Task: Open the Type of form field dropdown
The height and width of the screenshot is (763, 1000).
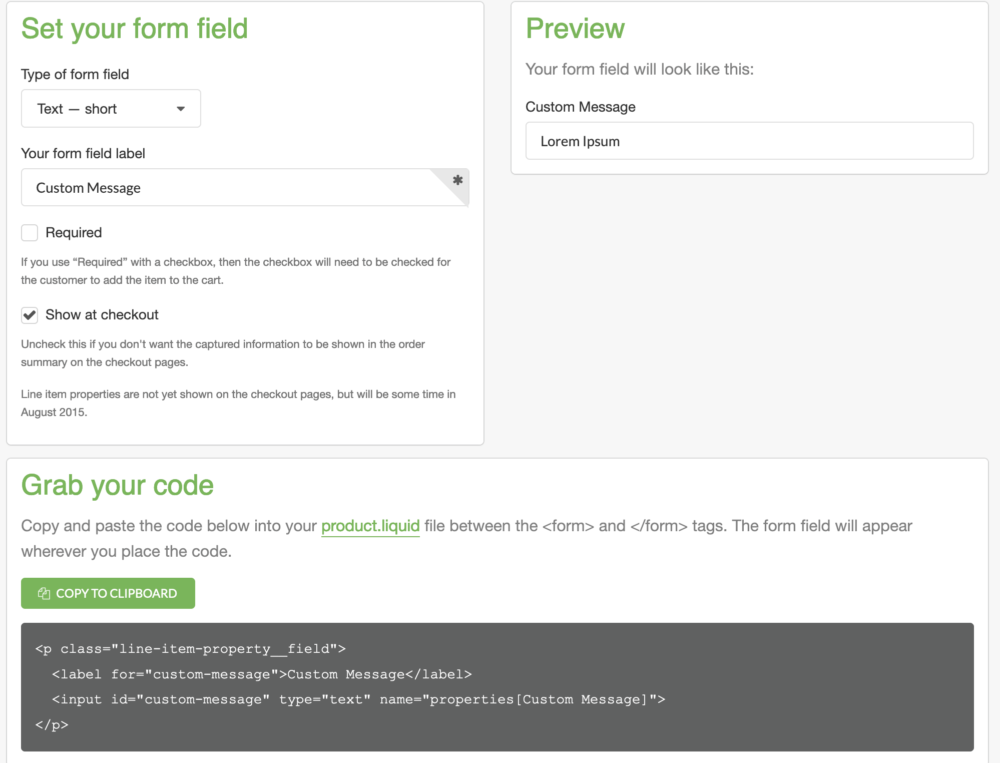Action: pos(111,108)
